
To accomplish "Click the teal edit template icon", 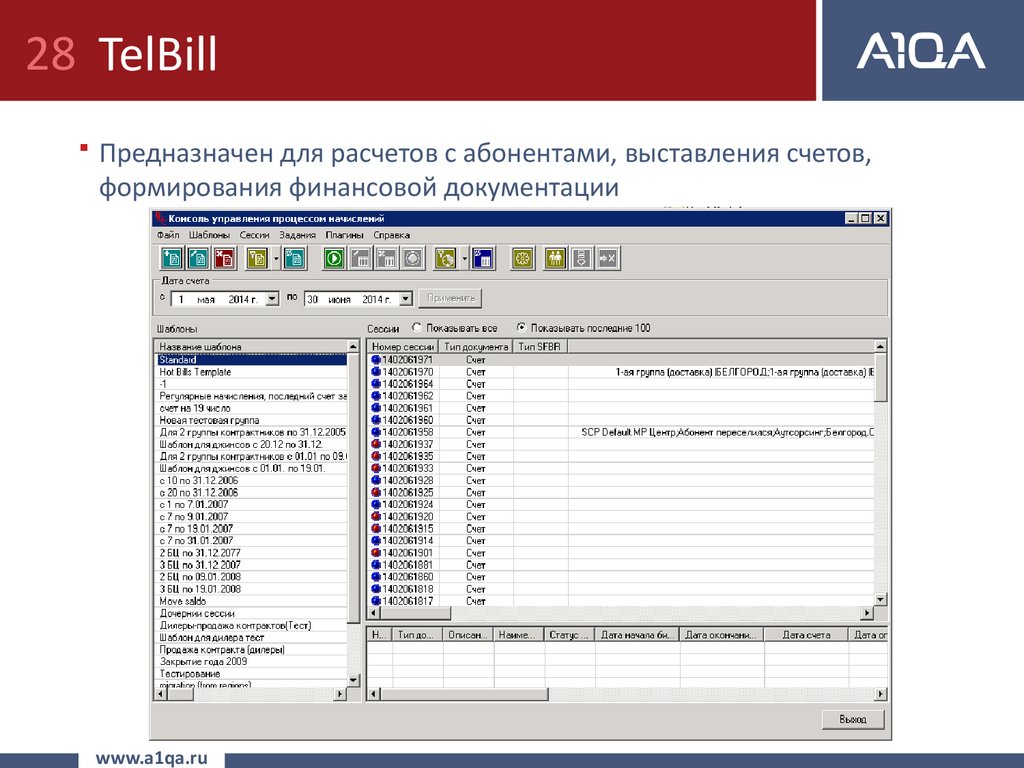I will click(x=198, y=259).
